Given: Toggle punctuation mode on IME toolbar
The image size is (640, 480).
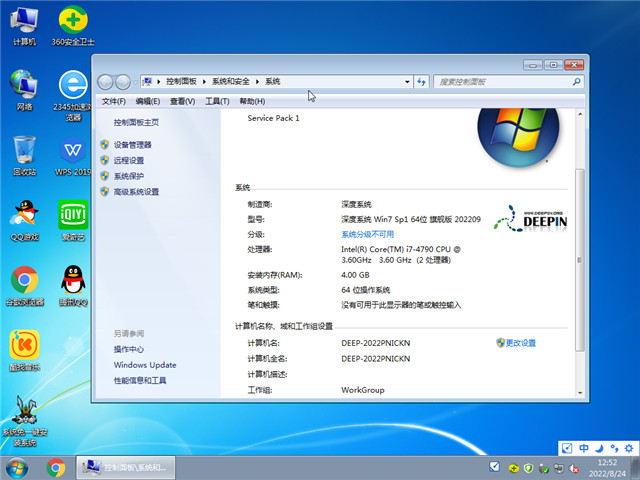Looking at the screenshot, I should 614,448.
